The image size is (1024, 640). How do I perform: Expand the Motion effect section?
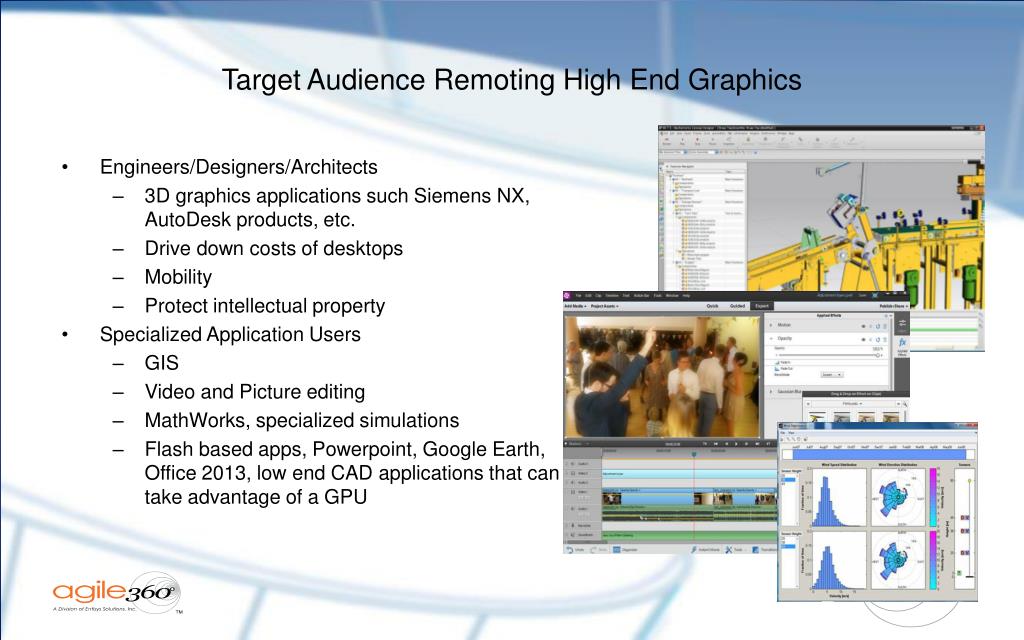771,325
